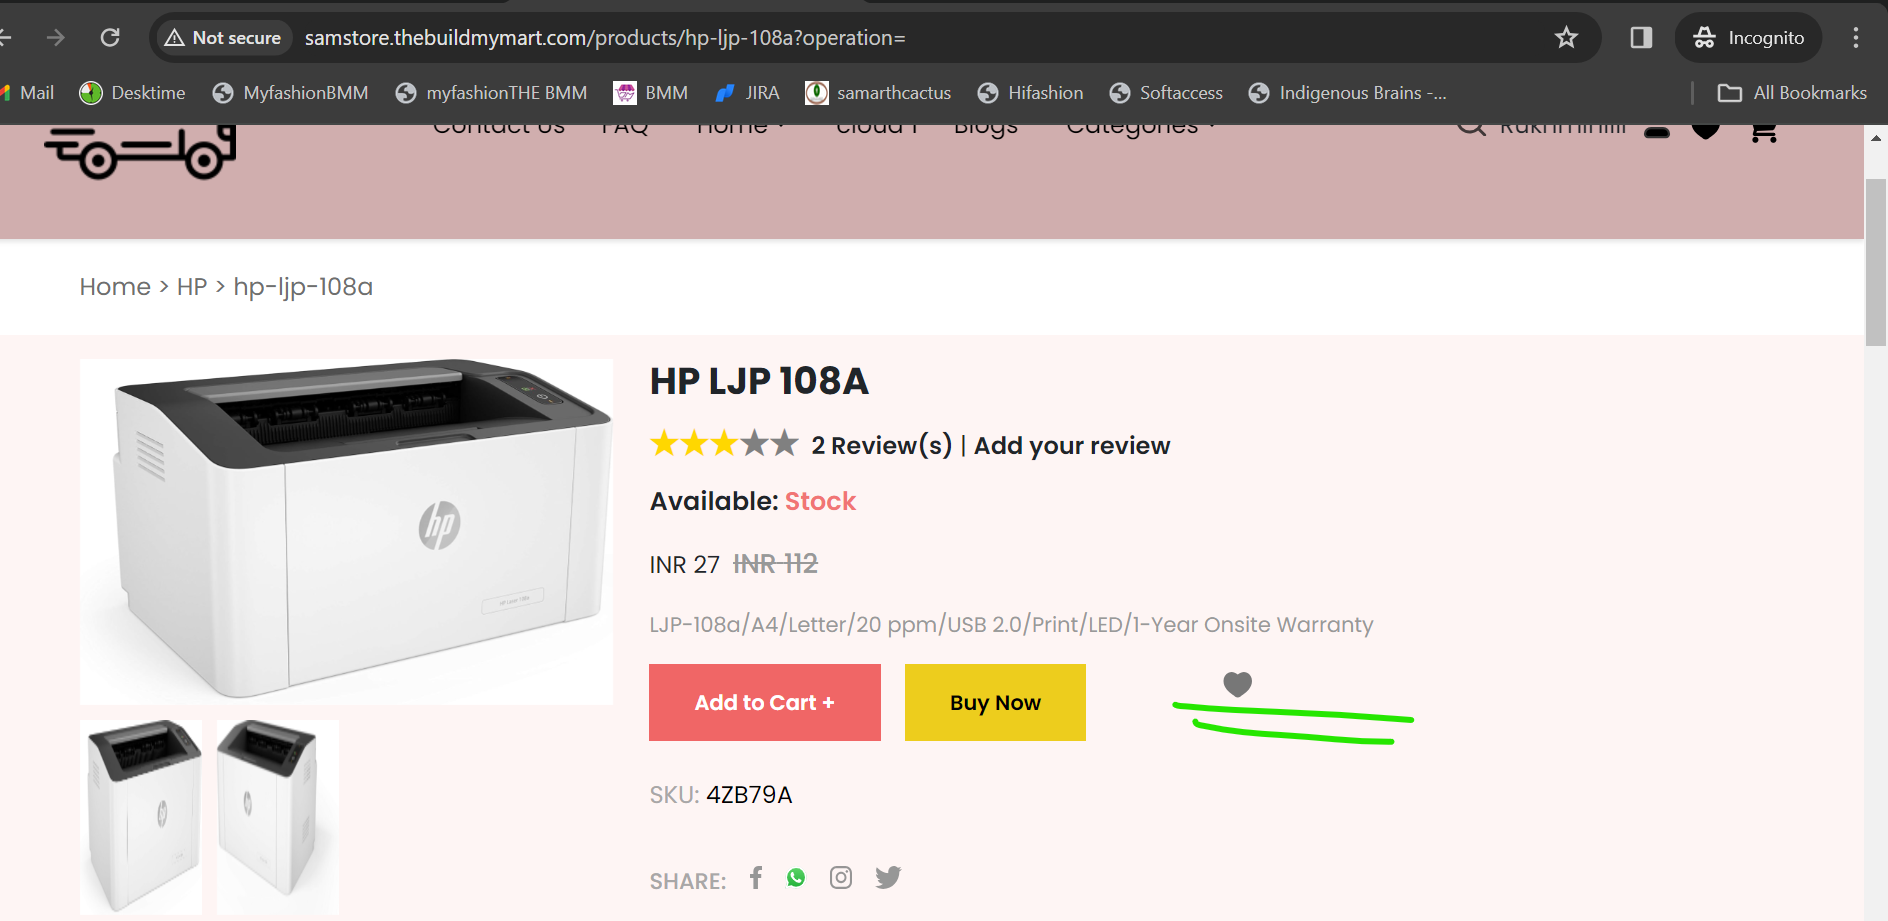
Task: Open the Mail bookmark
Action: click(28, 93)
